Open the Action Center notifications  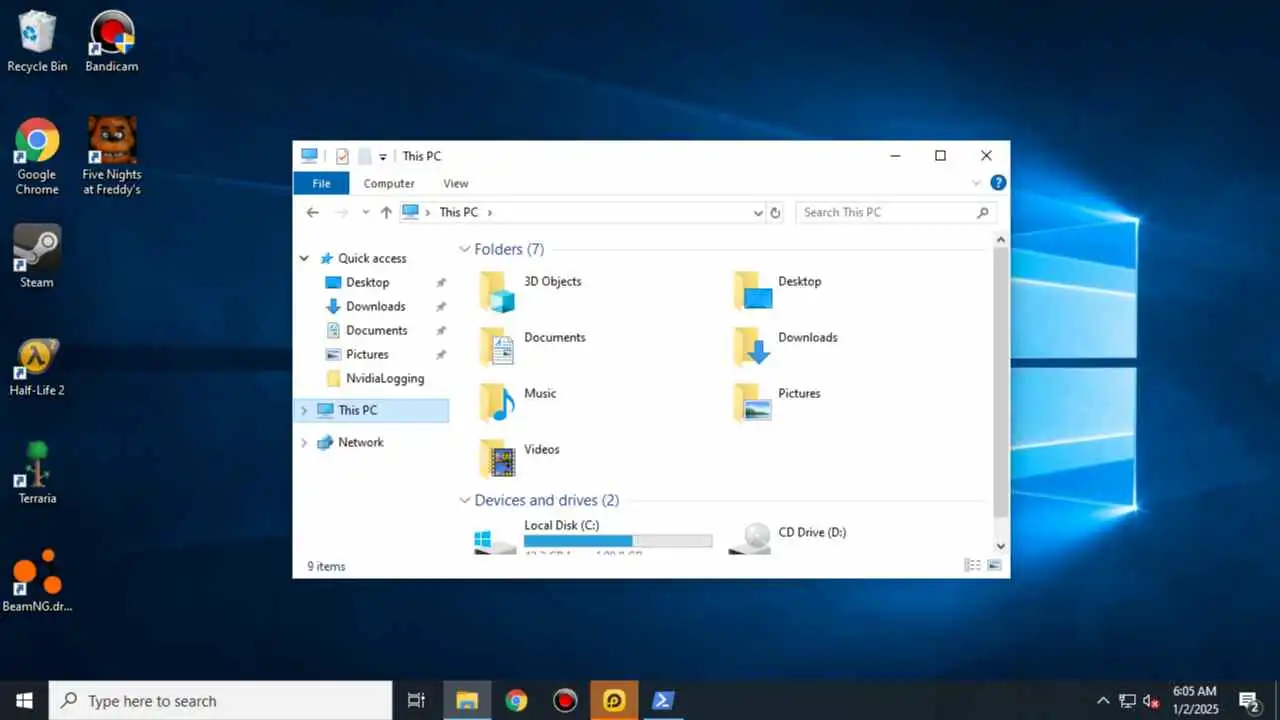[1249, 701]
